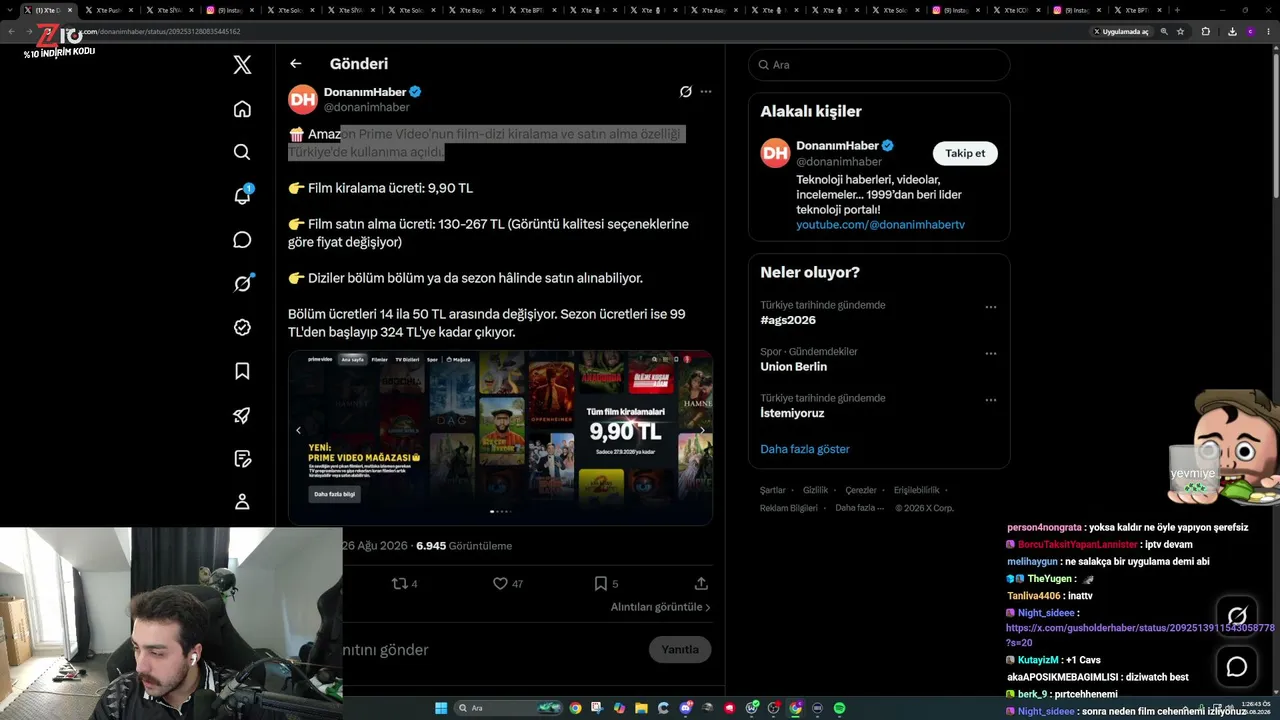The image size is (1280, 720).
Task: Open Google Chrome from the taskbar
Action: click(575, 708)
